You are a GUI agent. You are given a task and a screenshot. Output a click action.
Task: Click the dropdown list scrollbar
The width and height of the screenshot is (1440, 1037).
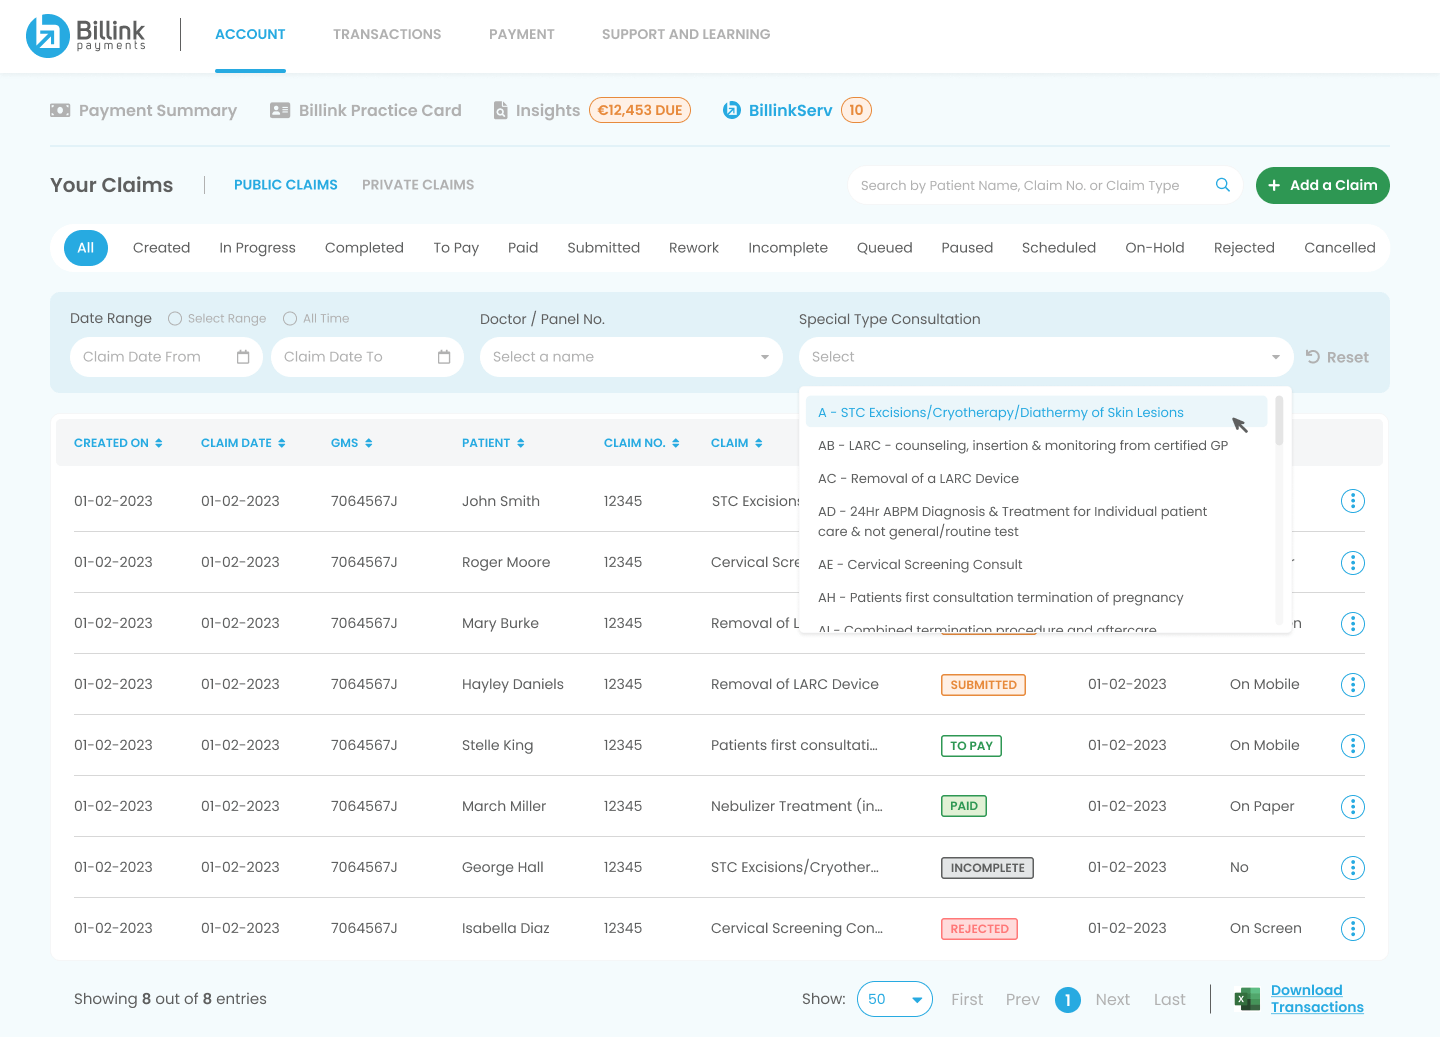point(1279,421)
